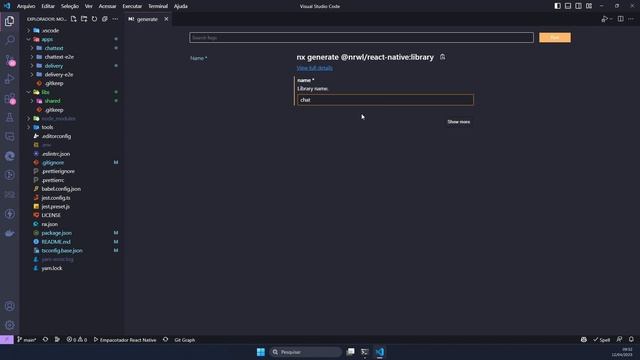640x360 pixels.
Task: Open the Docker view in activity bar
Action: pos(10,233)
